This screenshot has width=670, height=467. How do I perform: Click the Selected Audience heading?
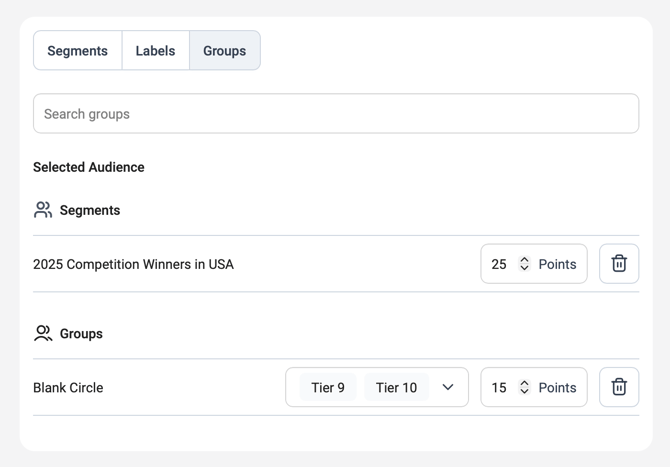tap(89, 167)
